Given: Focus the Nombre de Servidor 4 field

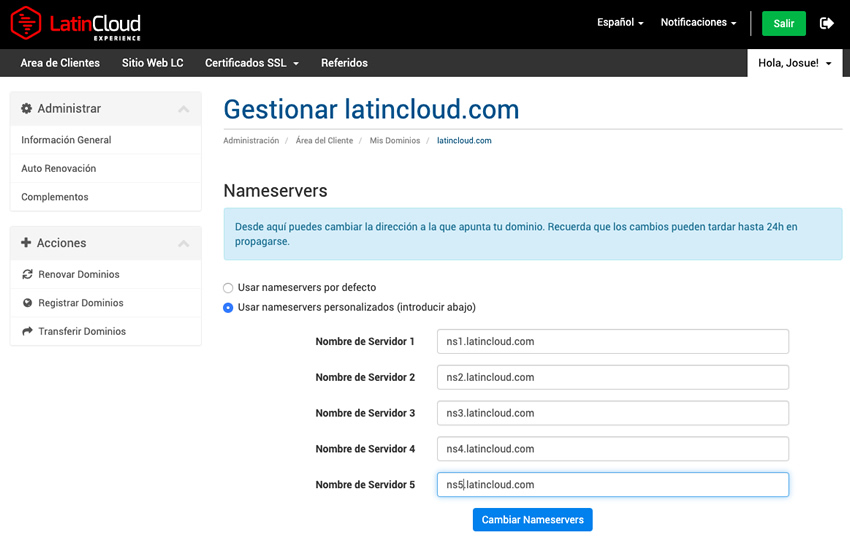Looking at the screenshot, I should tap(613, 449).
